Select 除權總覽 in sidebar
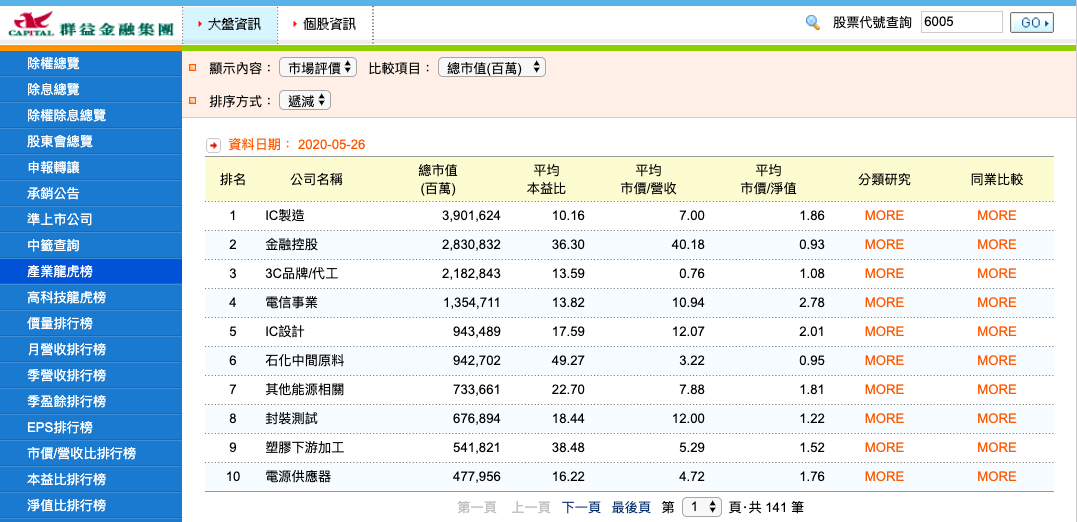Screen dimensions: 1077x522 point(91,64)
